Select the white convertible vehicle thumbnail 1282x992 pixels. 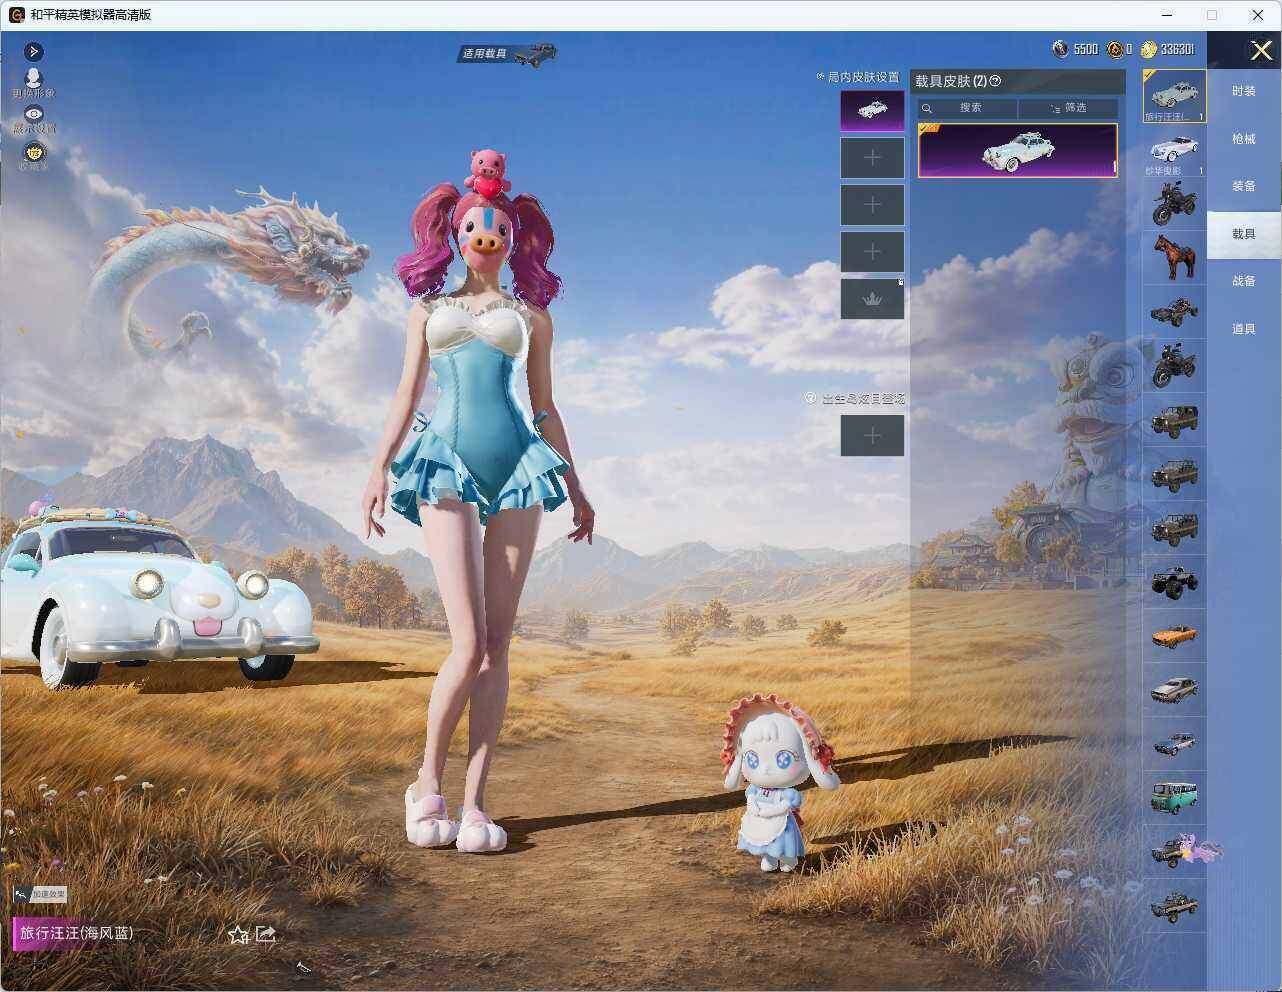[1174, 151]
